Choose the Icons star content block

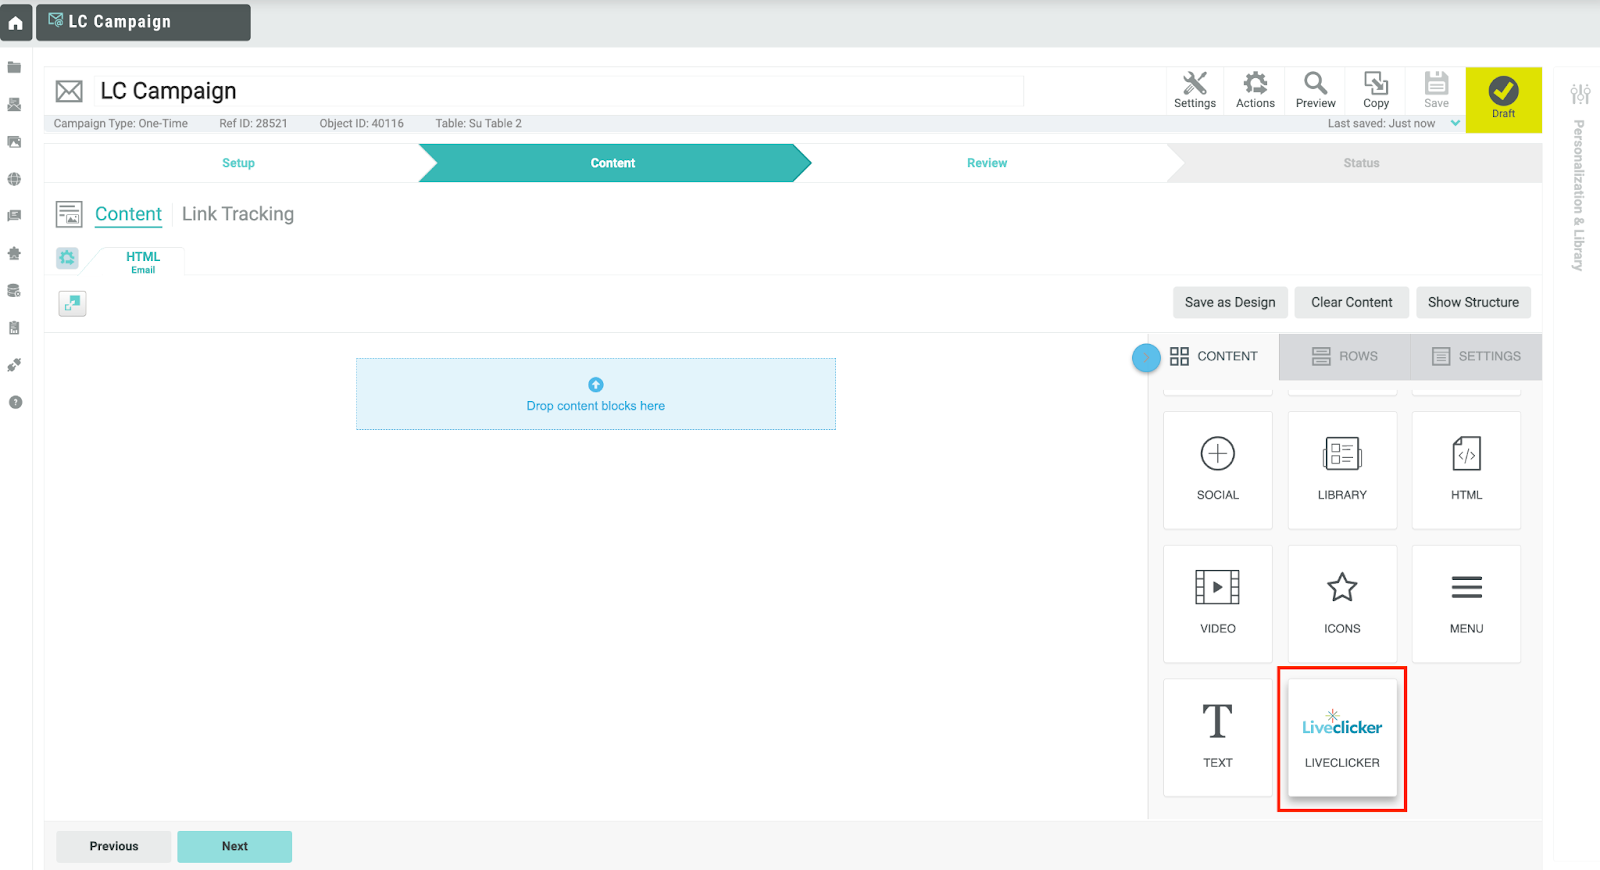click(x=1342, y=603)
